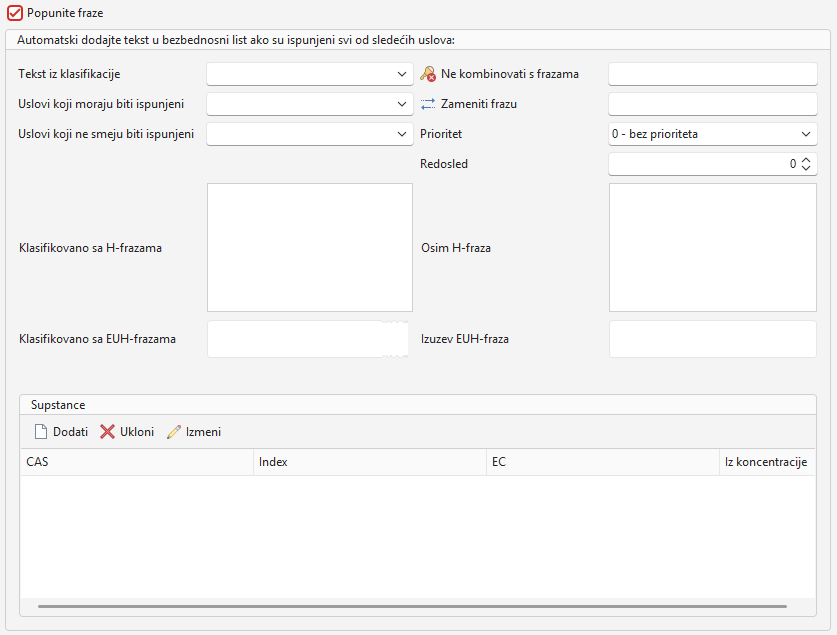Click the Izuzev EUH-fraza field

pos(713,339)
